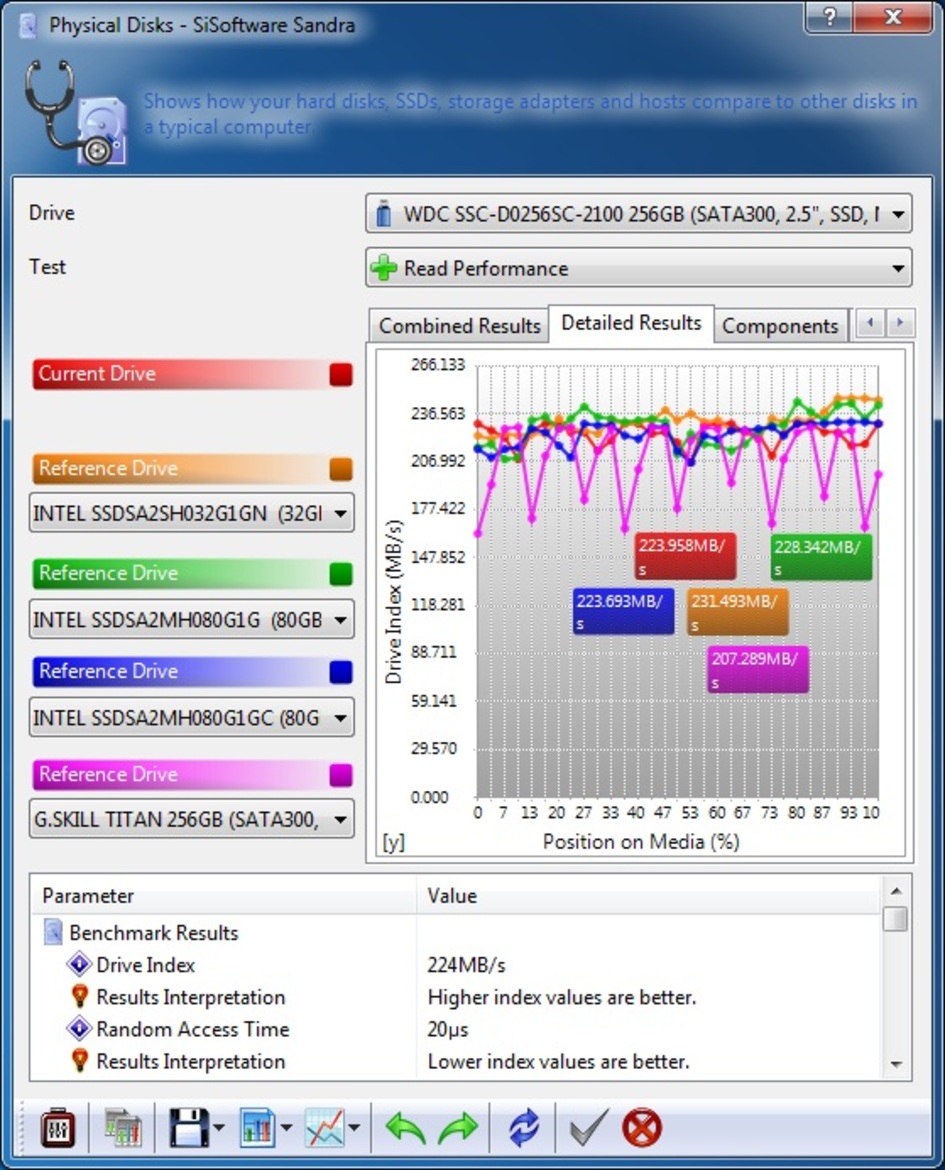Click the orange 231.493MB/s chart label

[737, 612]
